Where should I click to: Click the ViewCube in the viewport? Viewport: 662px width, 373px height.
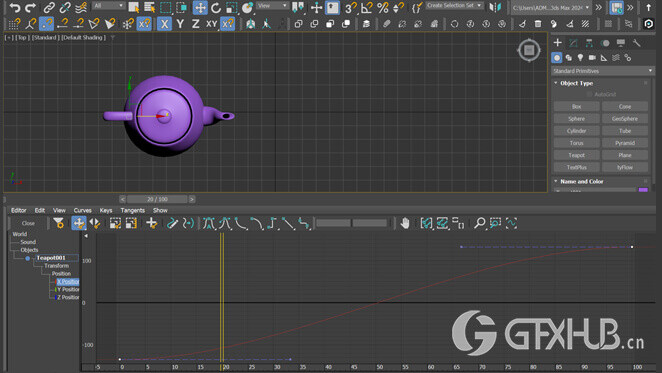coord(529,50)
